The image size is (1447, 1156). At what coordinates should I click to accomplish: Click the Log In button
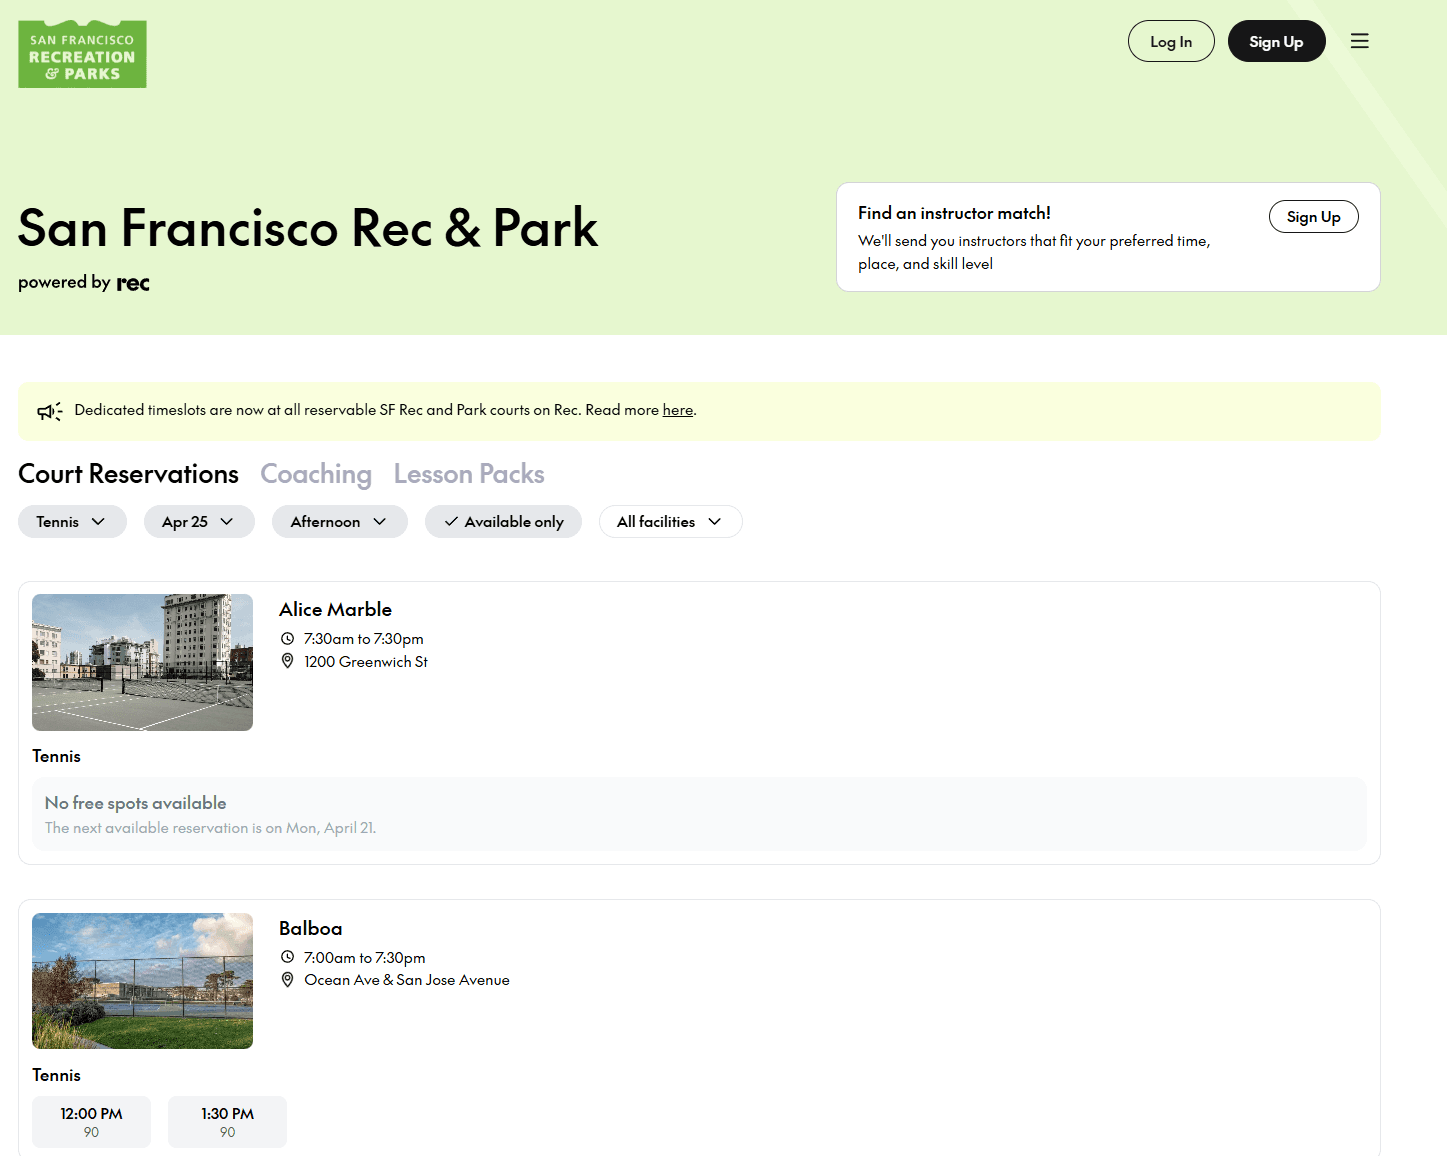click(1171, 42)
